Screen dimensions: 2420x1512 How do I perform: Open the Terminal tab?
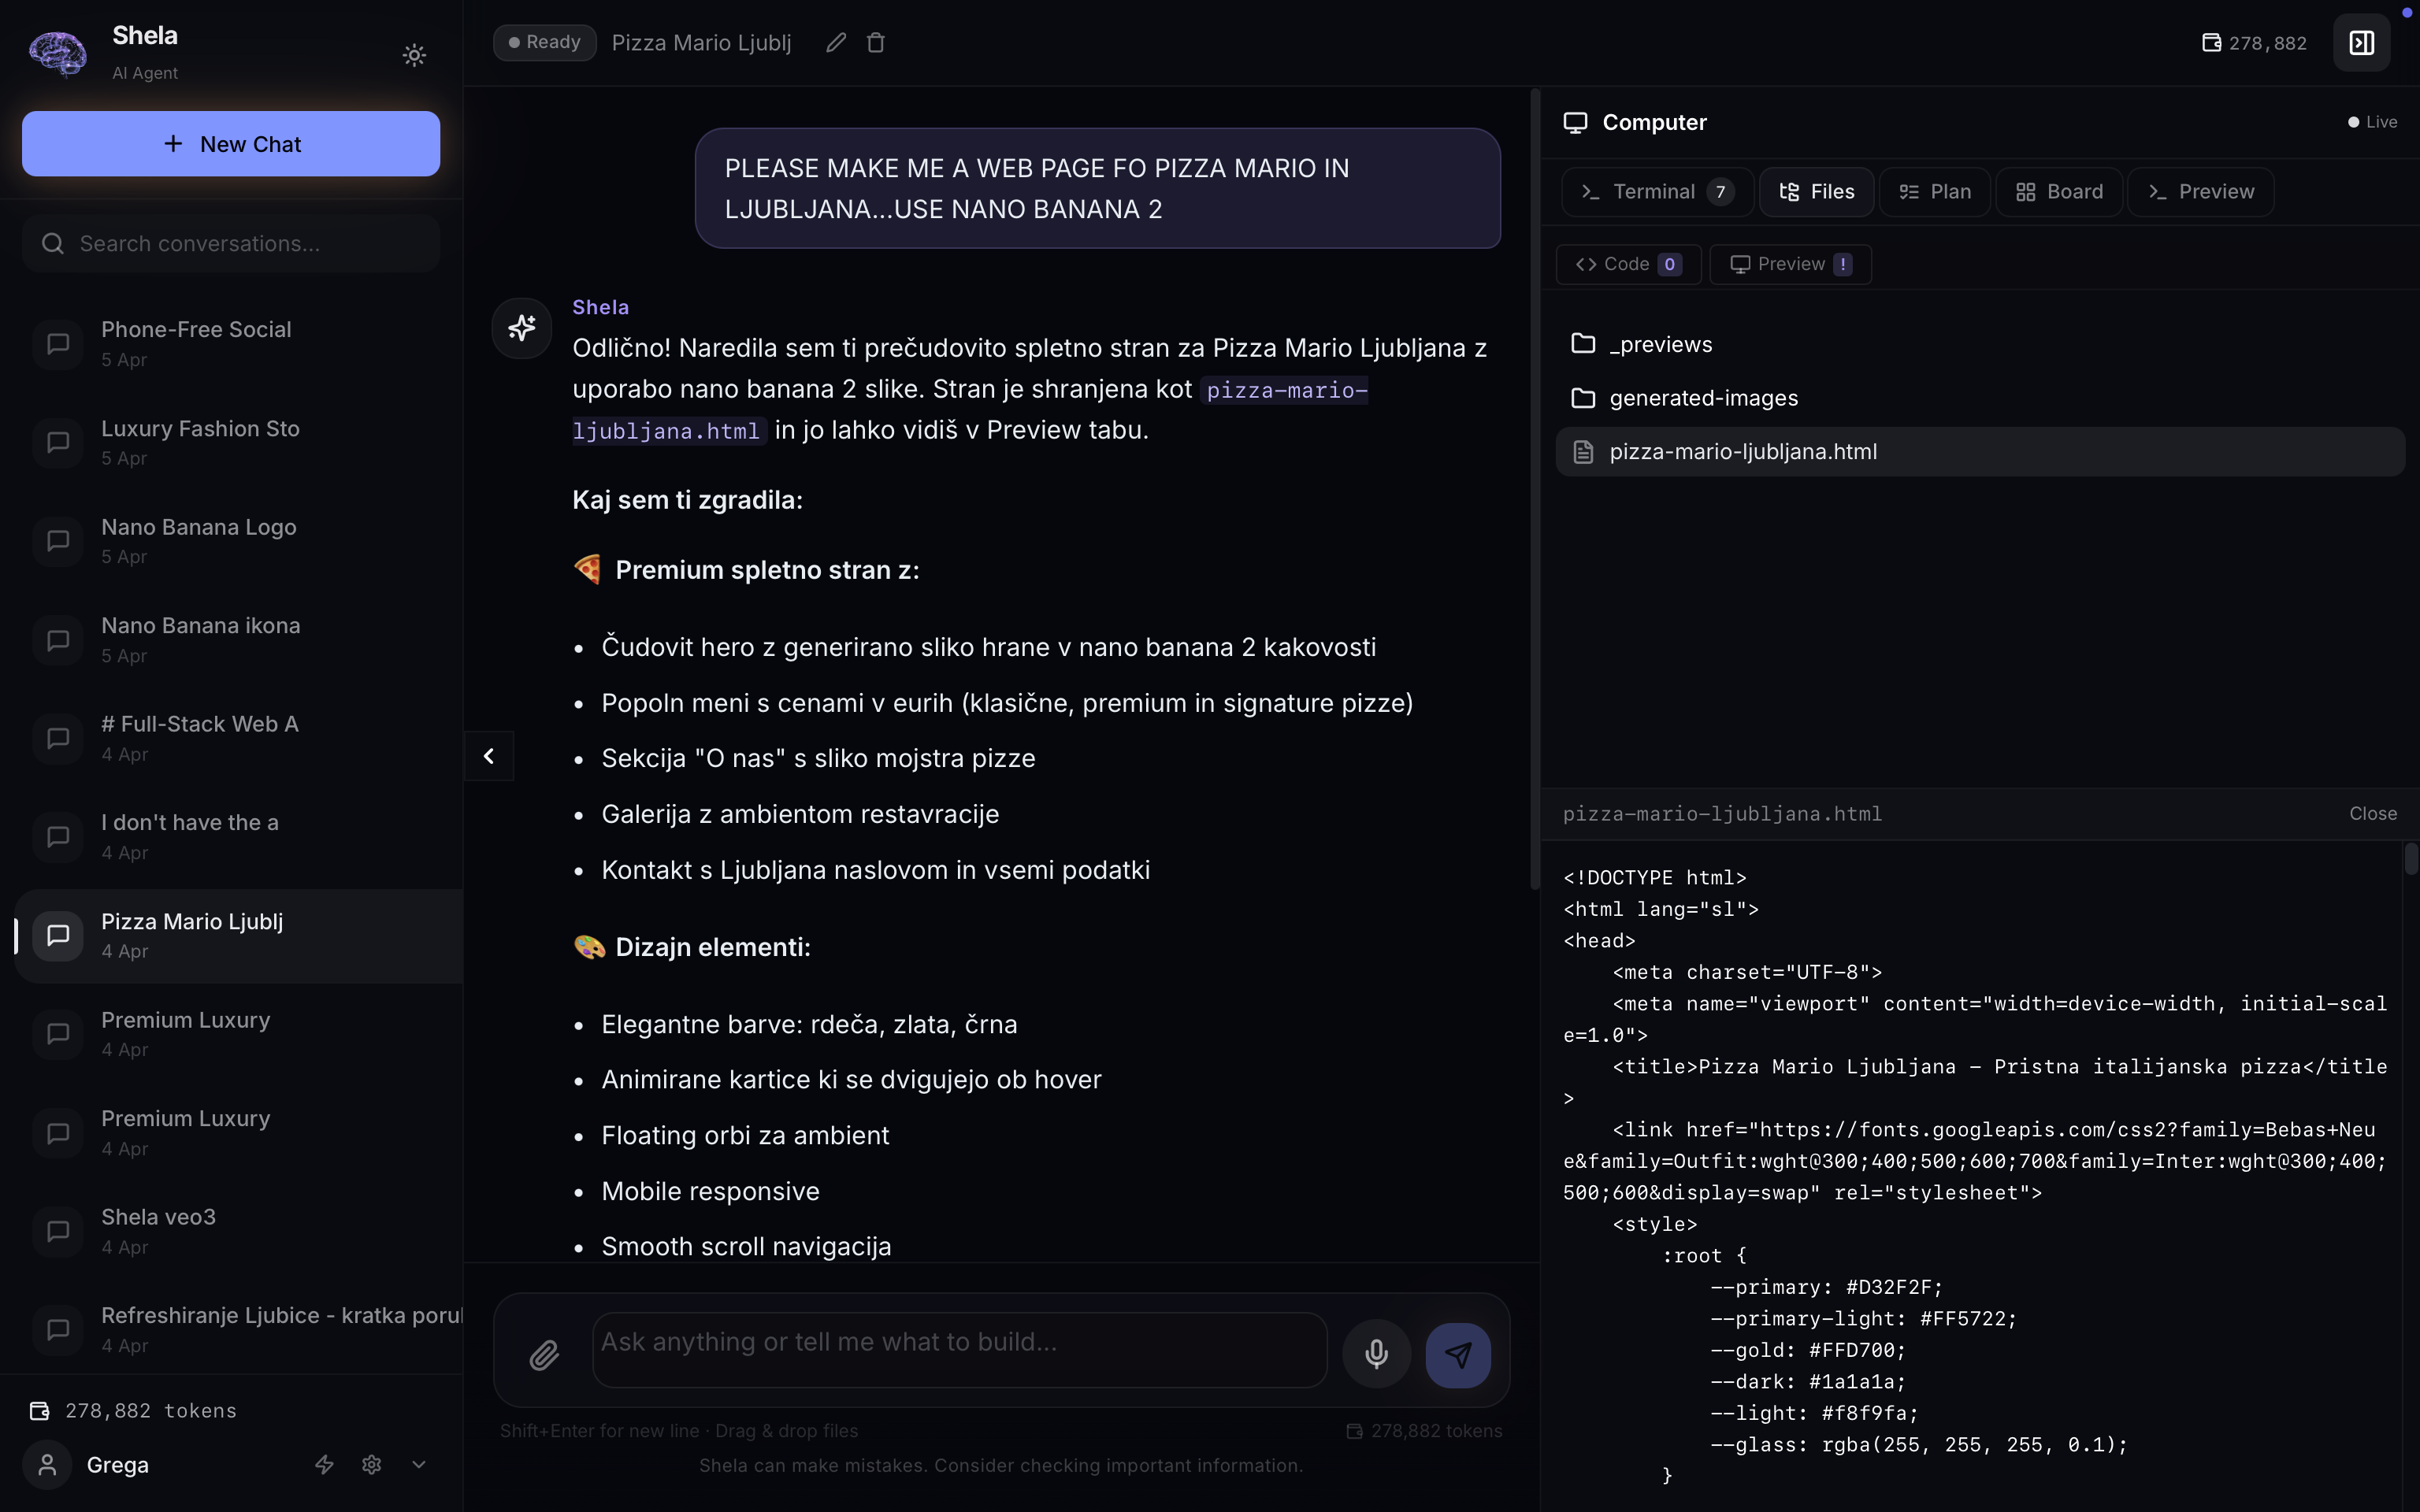pos(1655,192)
